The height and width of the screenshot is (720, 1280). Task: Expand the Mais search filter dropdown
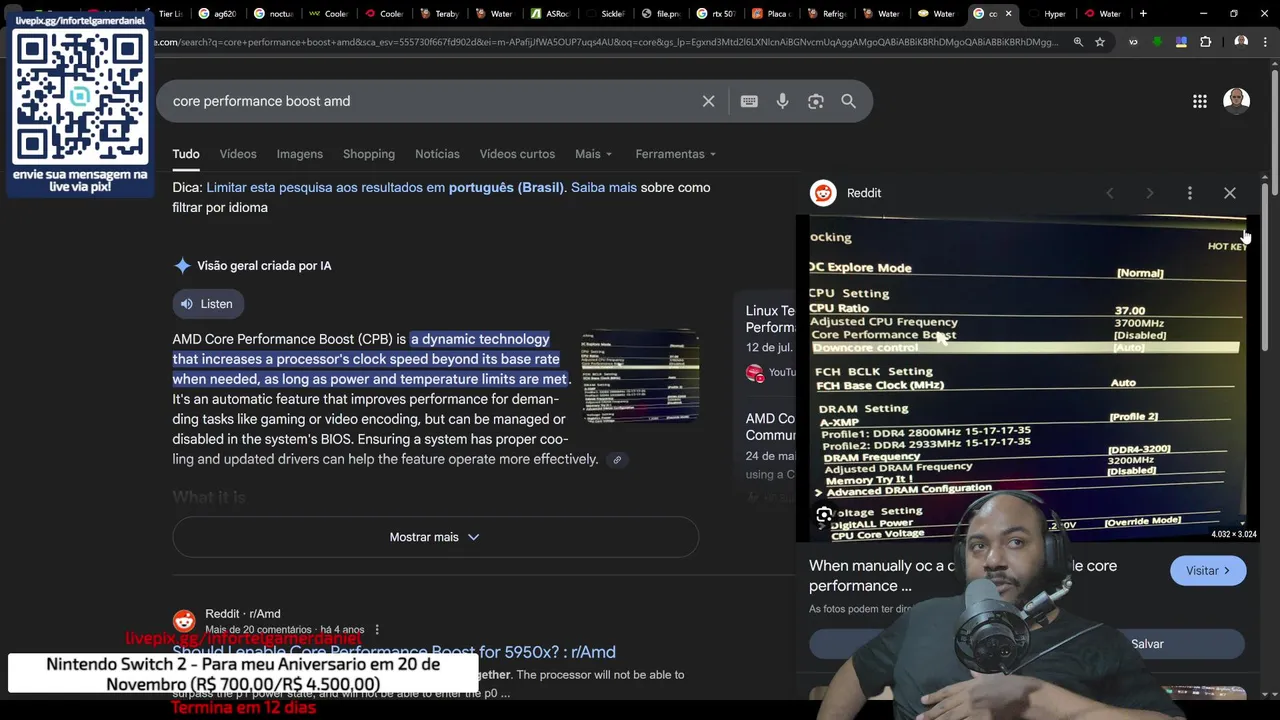pyautogui.click(x=593, y=154)
